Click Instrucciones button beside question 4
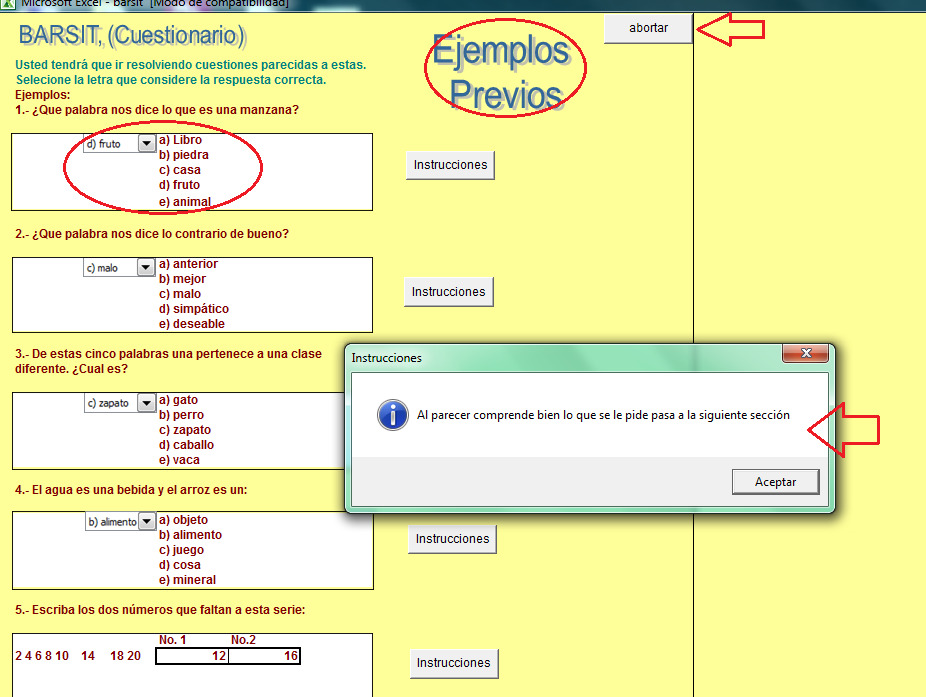926x697 pixels. (x=453, y=538)
